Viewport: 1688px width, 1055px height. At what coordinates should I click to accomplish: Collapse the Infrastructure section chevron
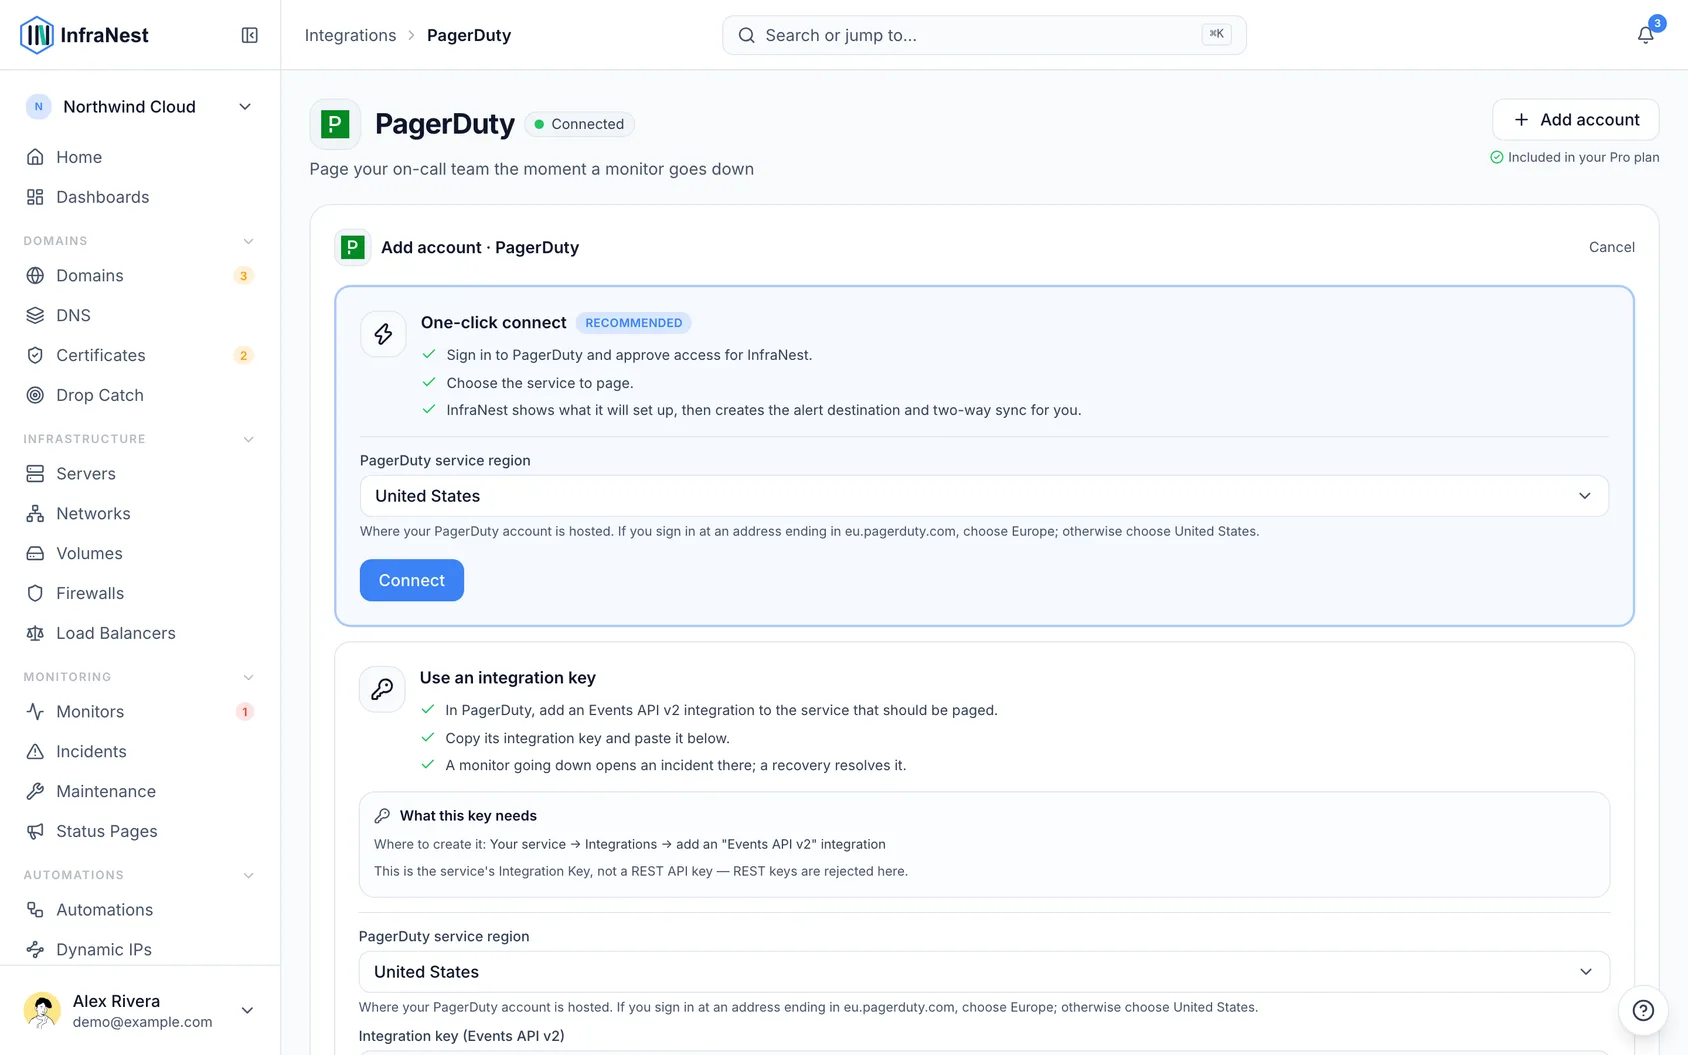pos(248,439)
